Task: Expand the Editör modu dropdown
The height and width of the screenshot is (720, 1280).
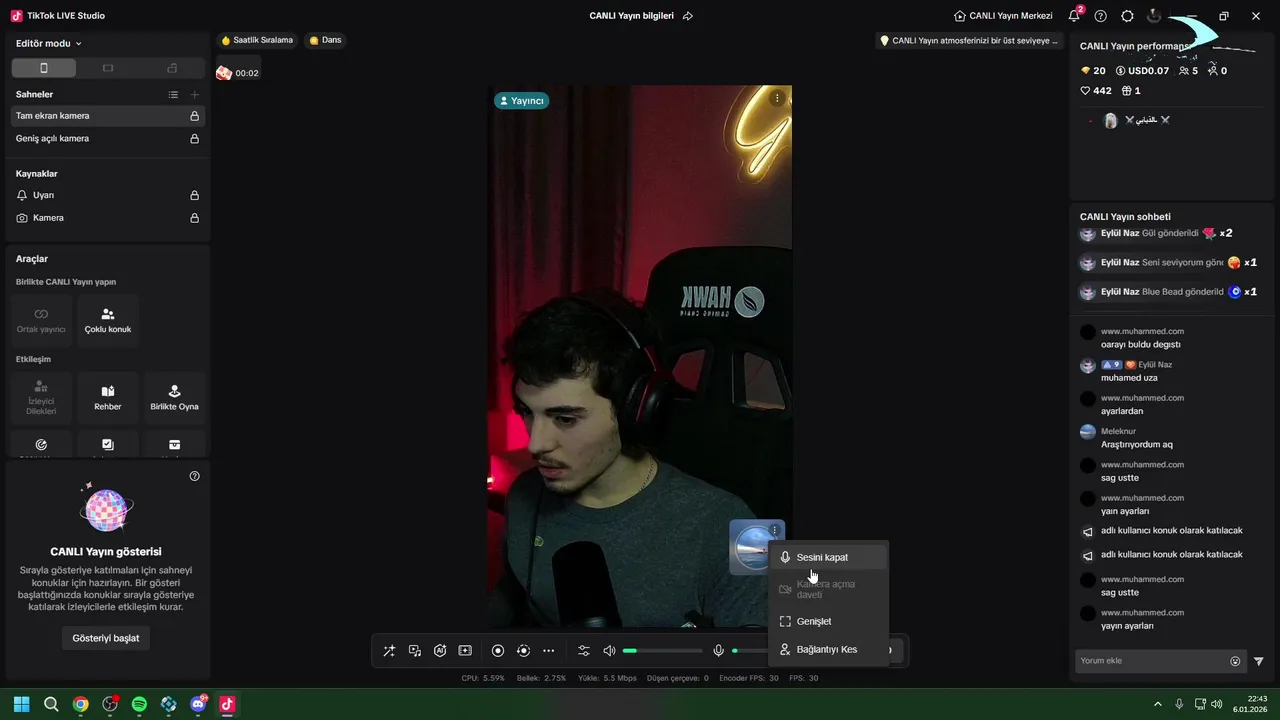Action: pyautogui.click(x=49, y=44)
